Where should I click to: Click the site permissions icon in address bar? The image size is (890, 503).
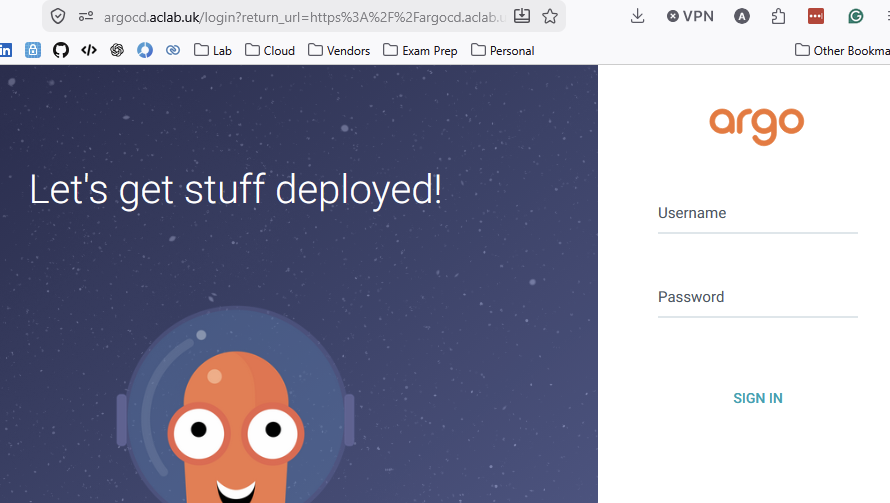tap(86, 16)
